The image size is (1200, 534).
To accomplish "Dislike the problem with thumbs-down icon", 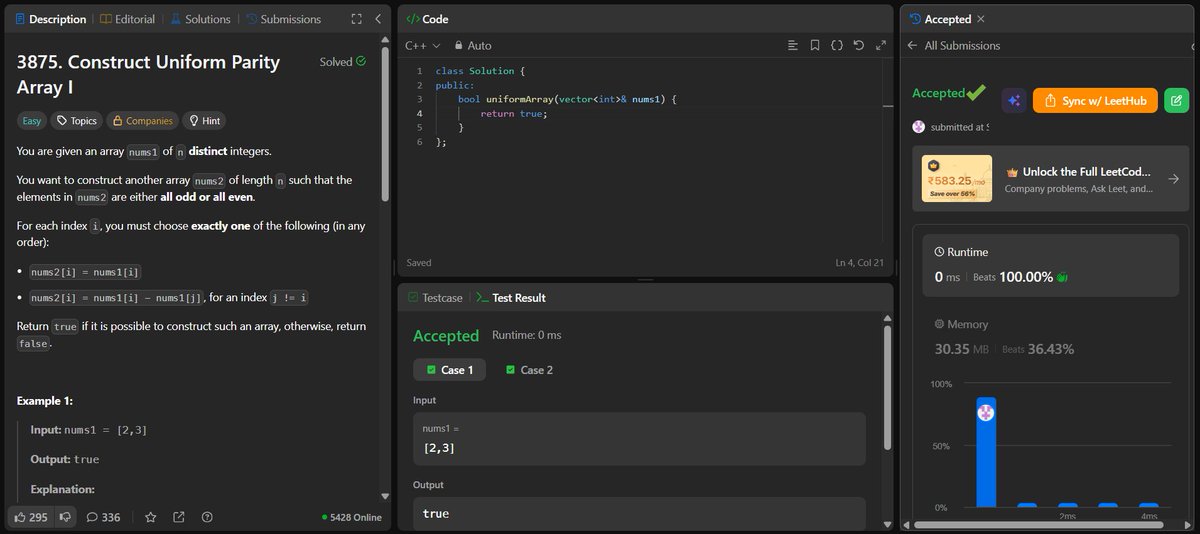I will (65, 517).
